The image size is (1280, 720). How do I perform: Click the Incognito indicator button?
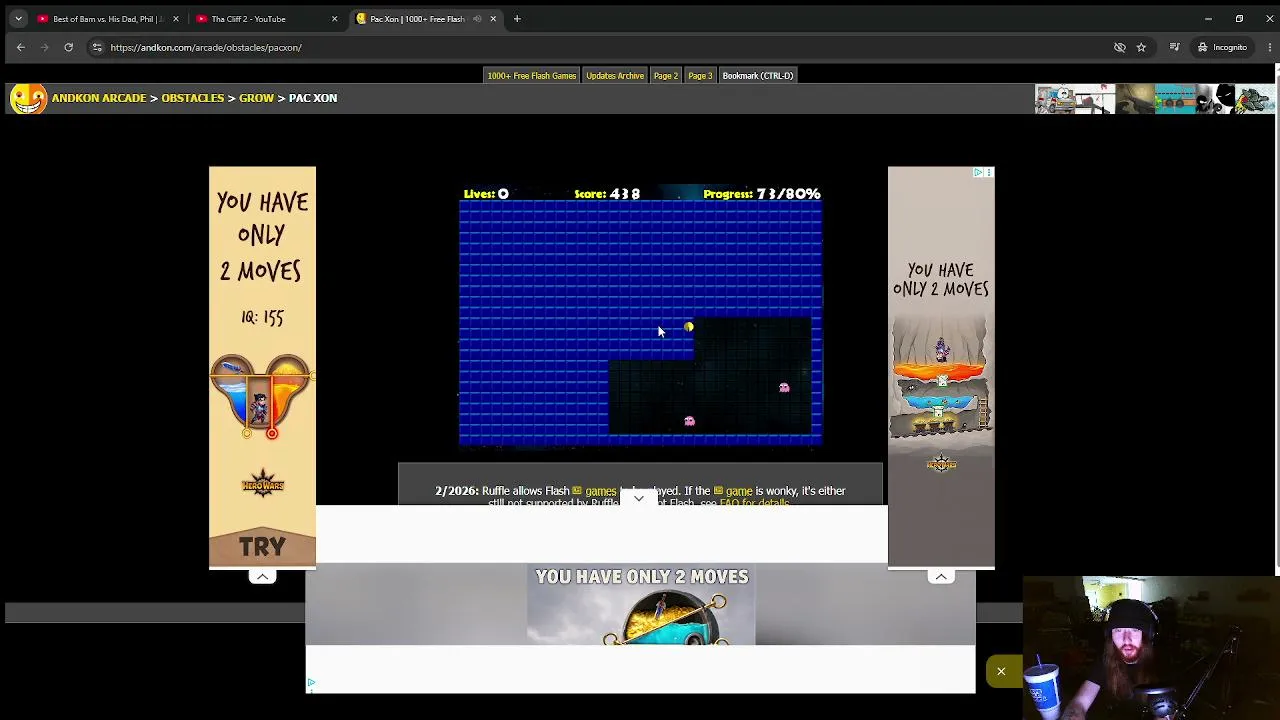[1222, 47]
